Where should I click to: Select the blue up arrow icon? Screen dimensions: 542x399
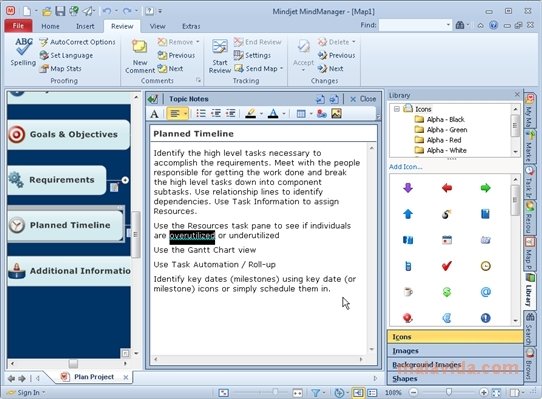click(408, 214)
